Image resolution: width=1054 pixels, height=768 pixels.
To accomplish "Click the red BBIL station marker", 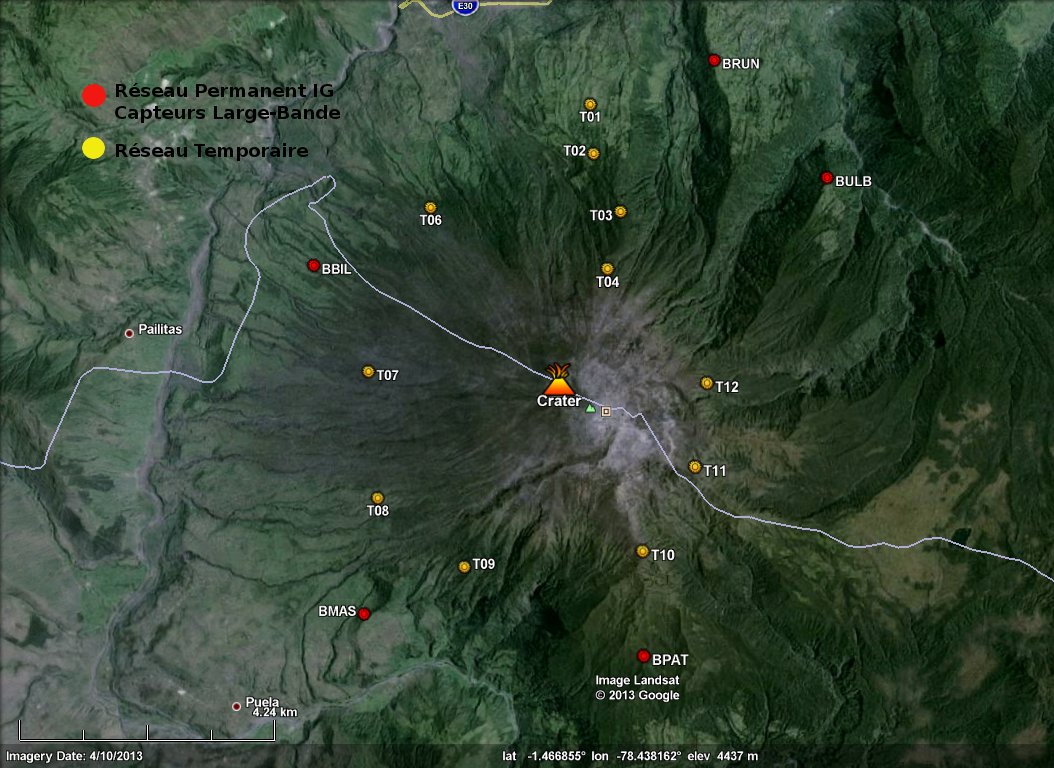I will 313,266.
